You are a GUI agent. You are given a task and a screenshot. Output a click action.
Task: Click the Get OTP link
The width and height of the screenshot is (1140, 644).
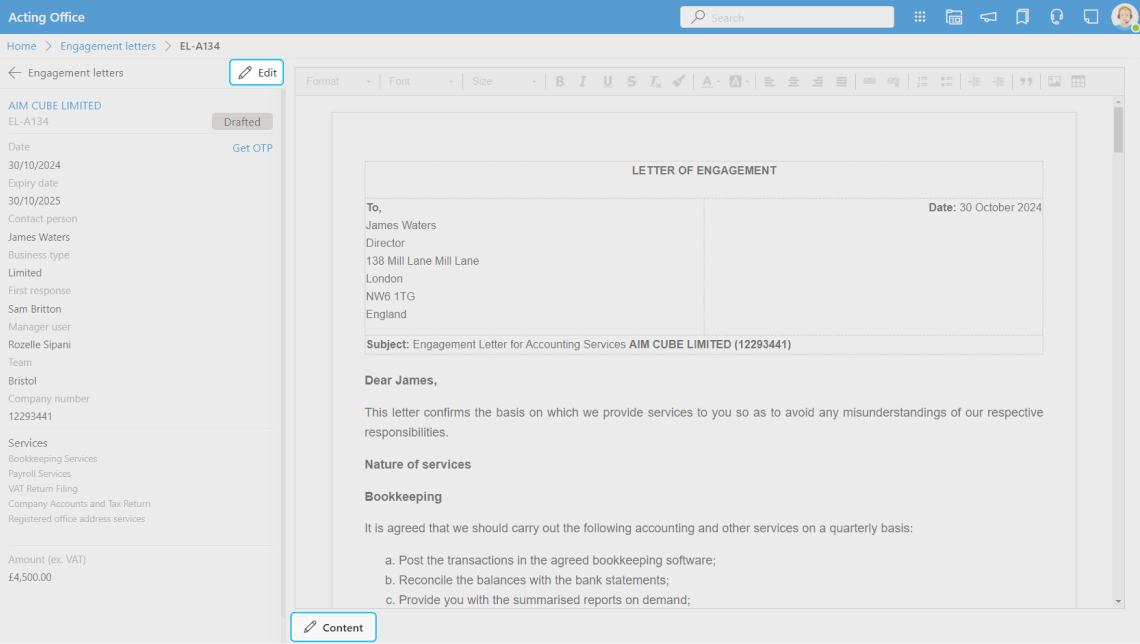(x=252, y=148)
